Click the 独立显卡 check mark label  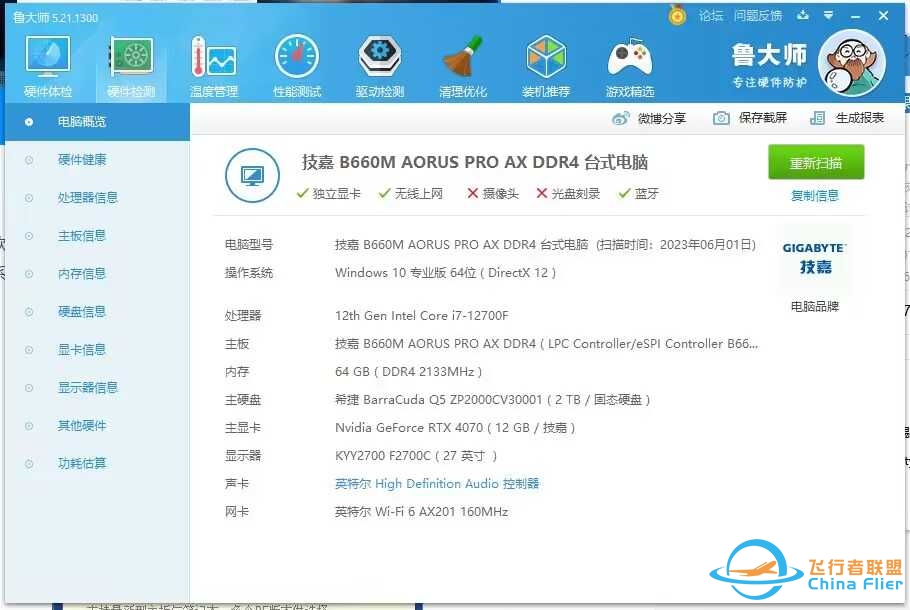(x=328, y=194)
